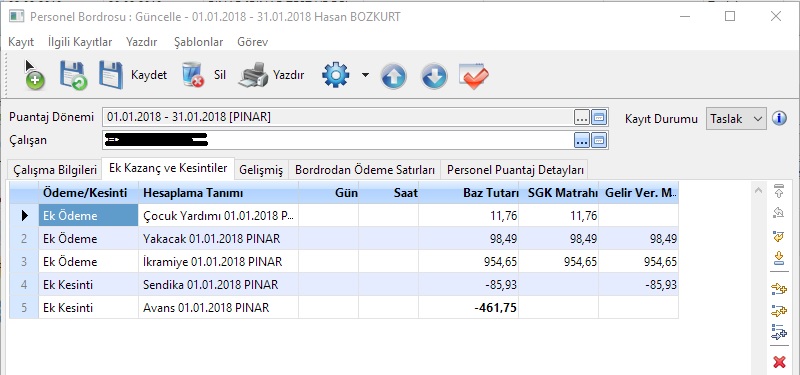Click the -85,93 Gelir Ver. value
This screenshot has height=375, width=800.
[661, 285]
